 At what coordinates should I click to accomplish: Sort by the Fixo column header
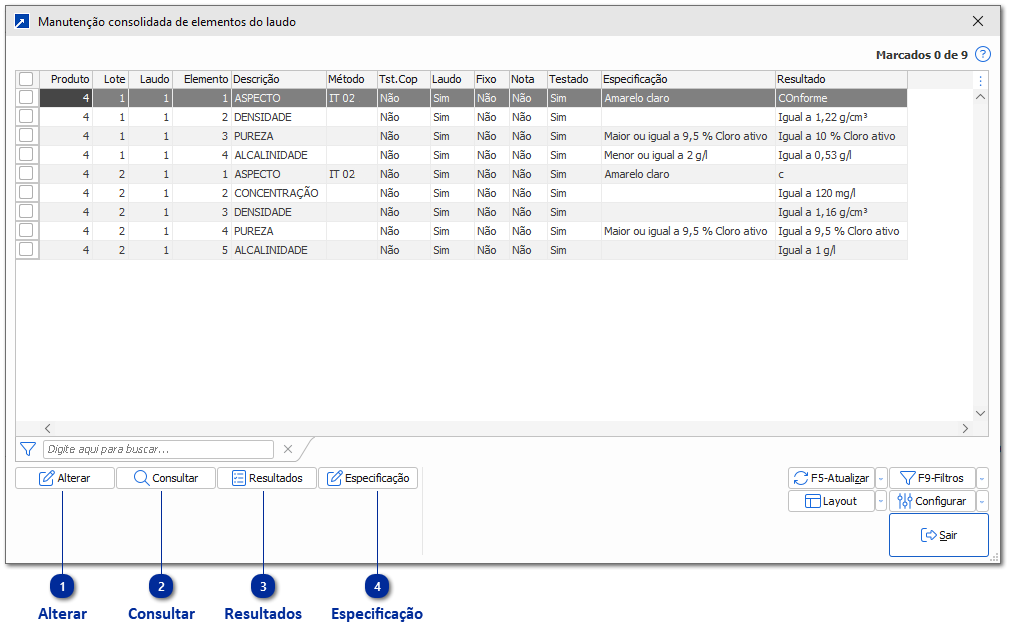pyautogui.click(x=491, y=79)
